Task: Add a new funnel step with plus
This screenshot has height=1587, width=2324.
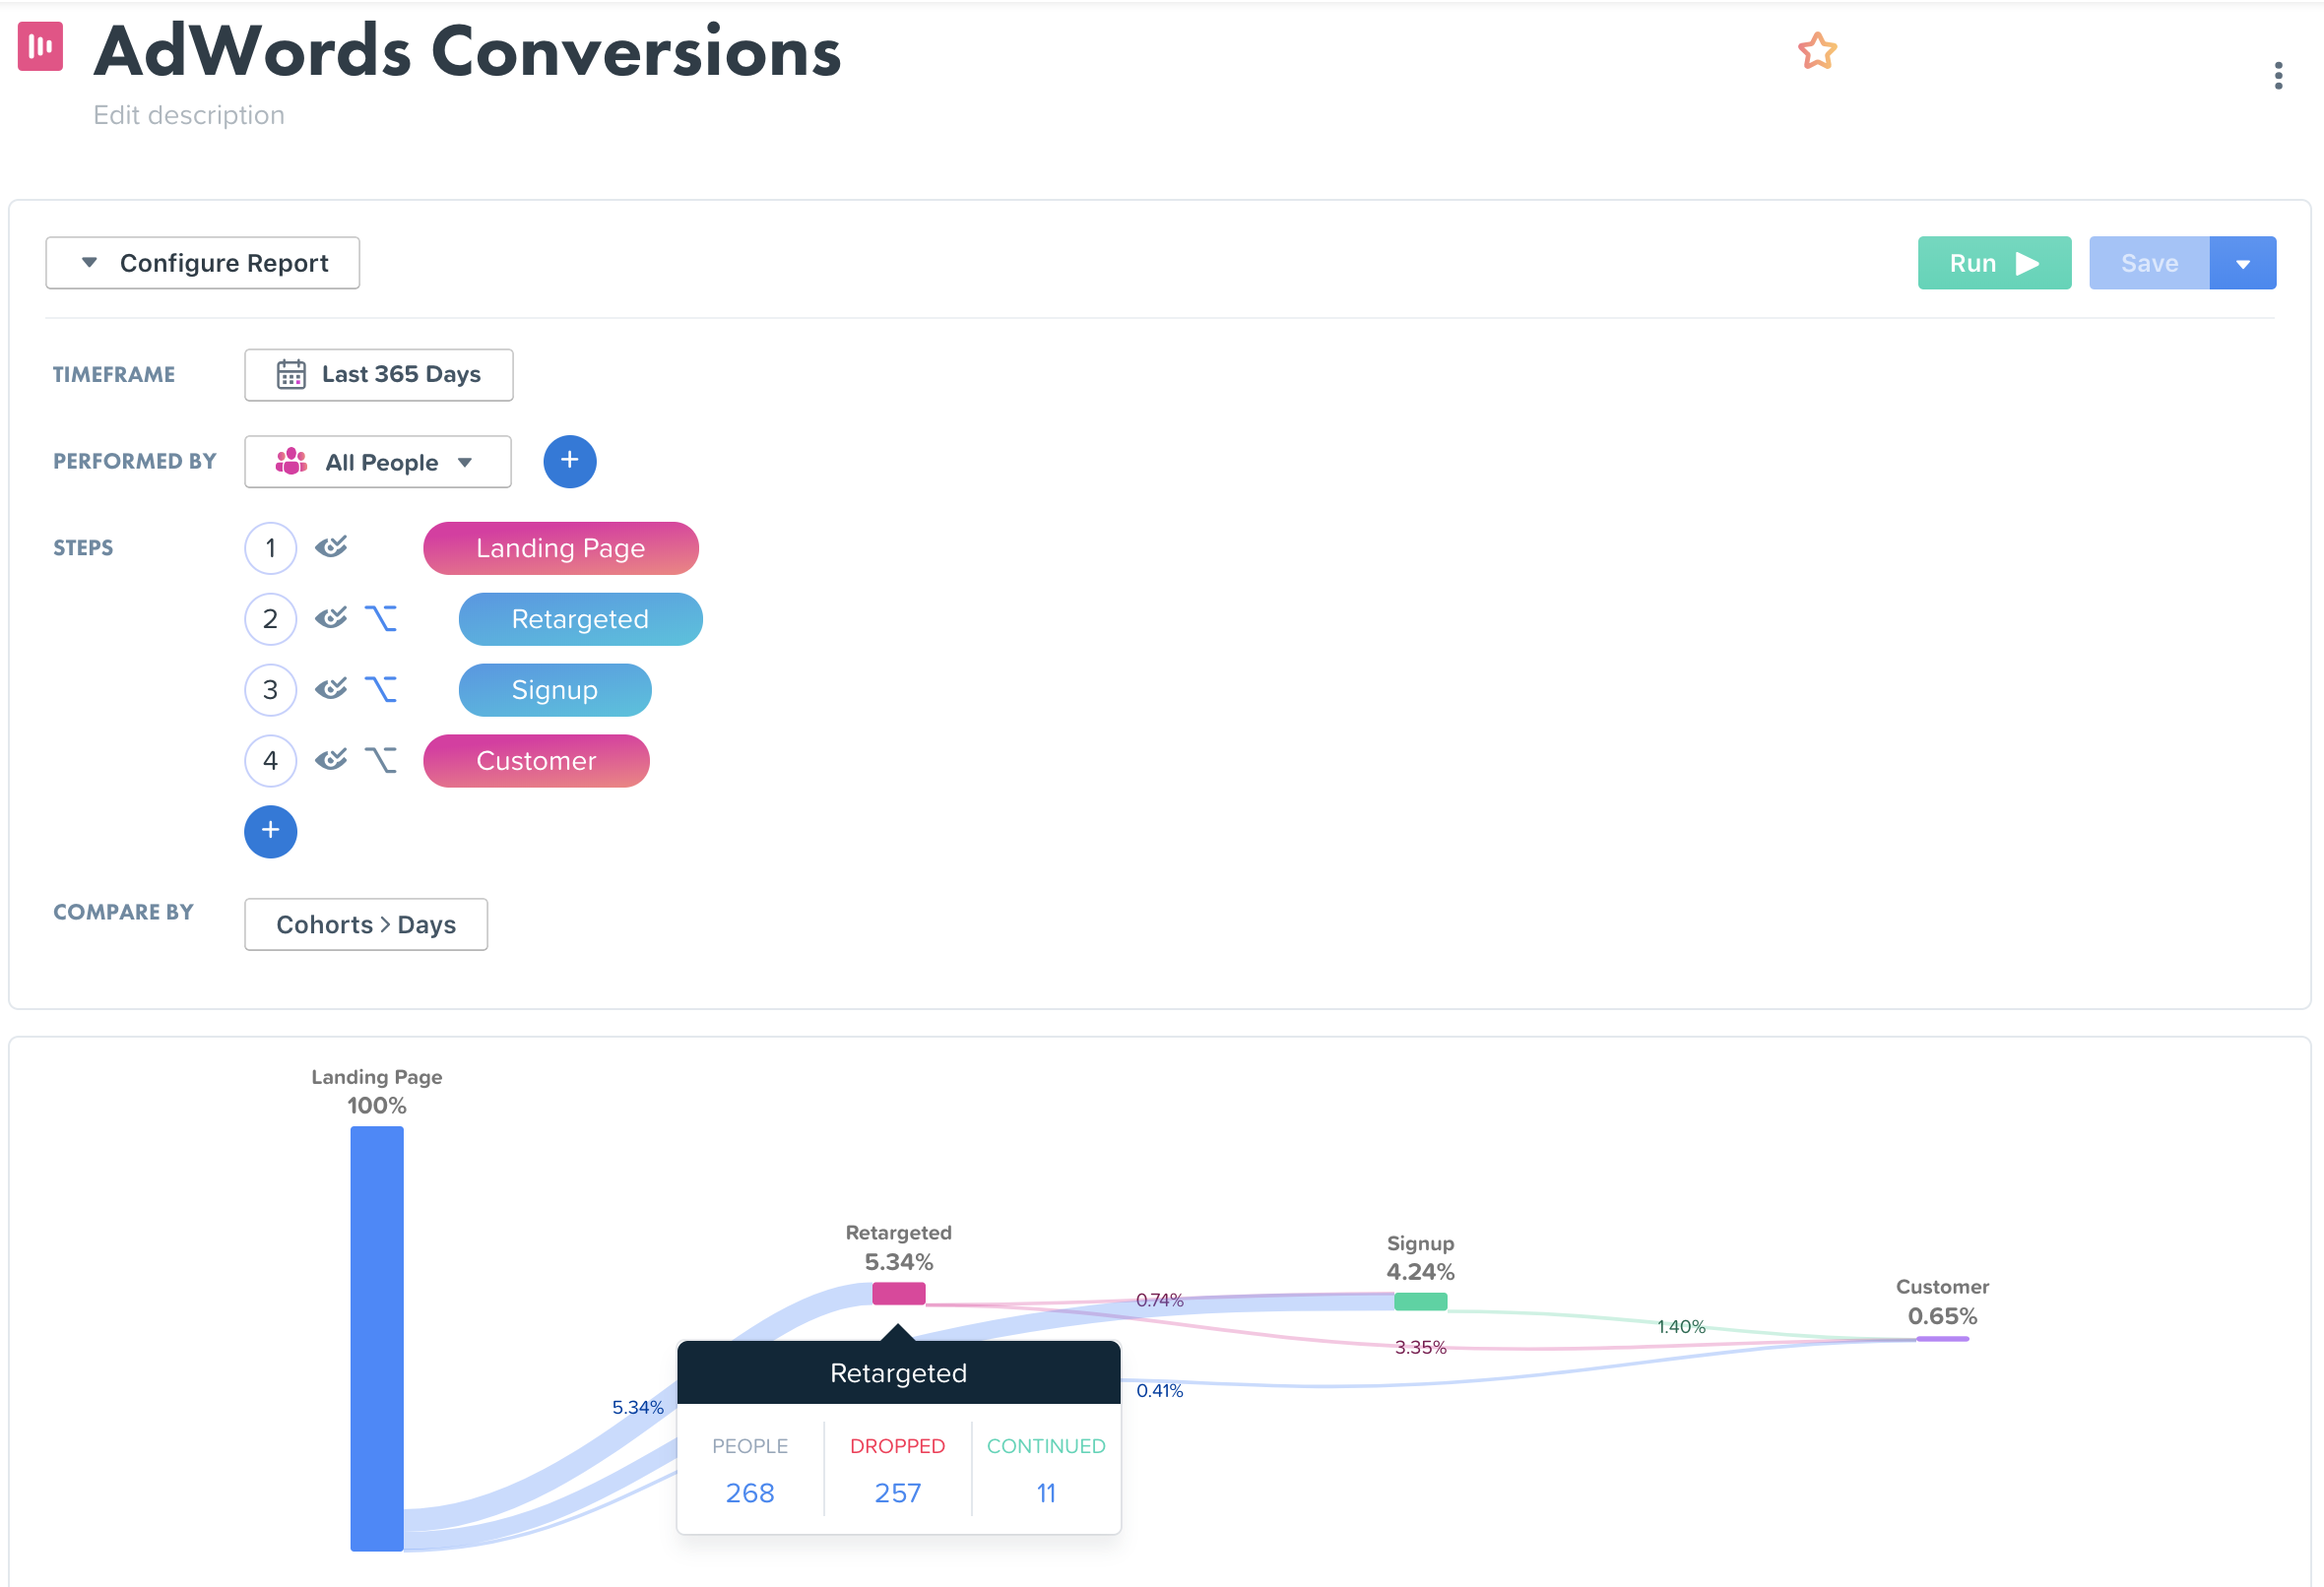Action: point(271,831)
